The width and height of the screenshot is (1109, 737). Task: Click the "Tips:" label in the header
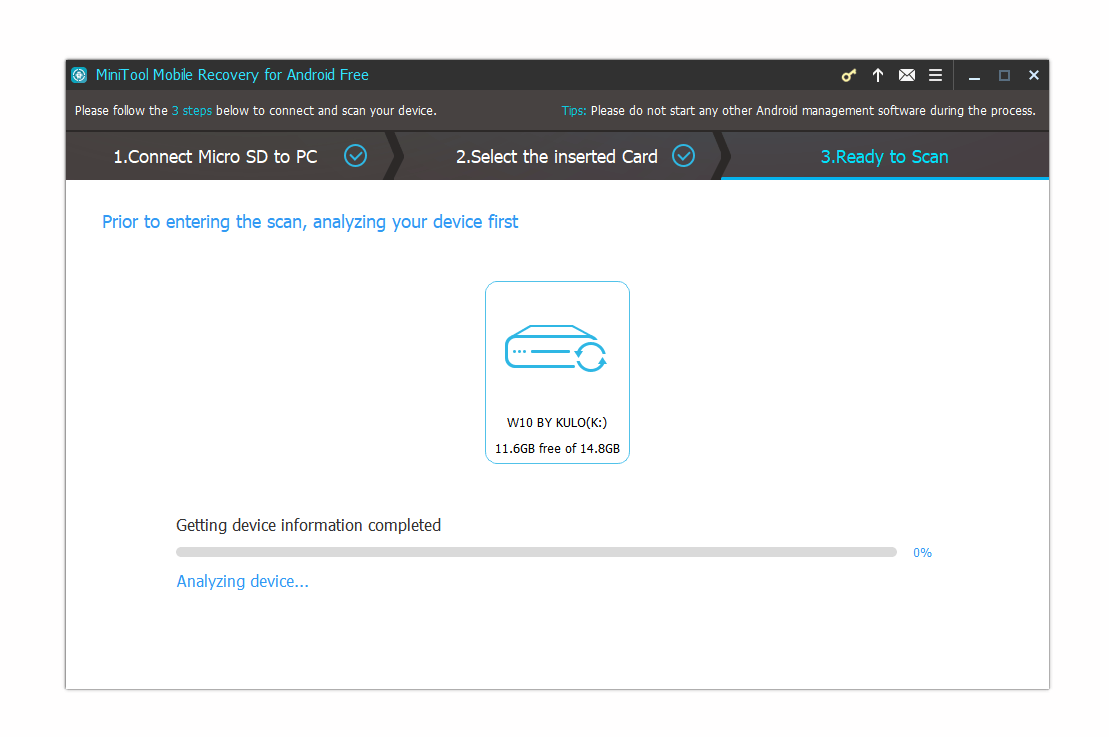[574, 111]
